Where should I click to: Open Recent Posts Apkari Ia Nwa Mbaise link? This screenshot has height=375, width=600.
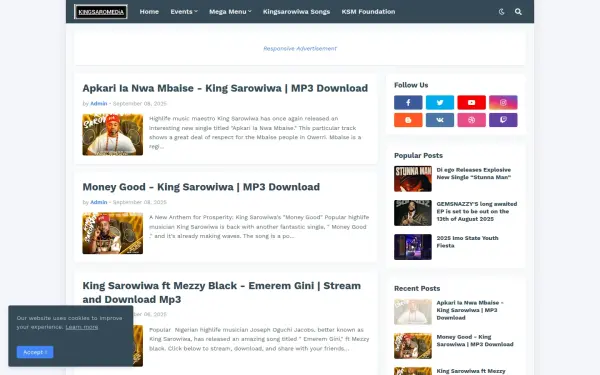[470, 310]
